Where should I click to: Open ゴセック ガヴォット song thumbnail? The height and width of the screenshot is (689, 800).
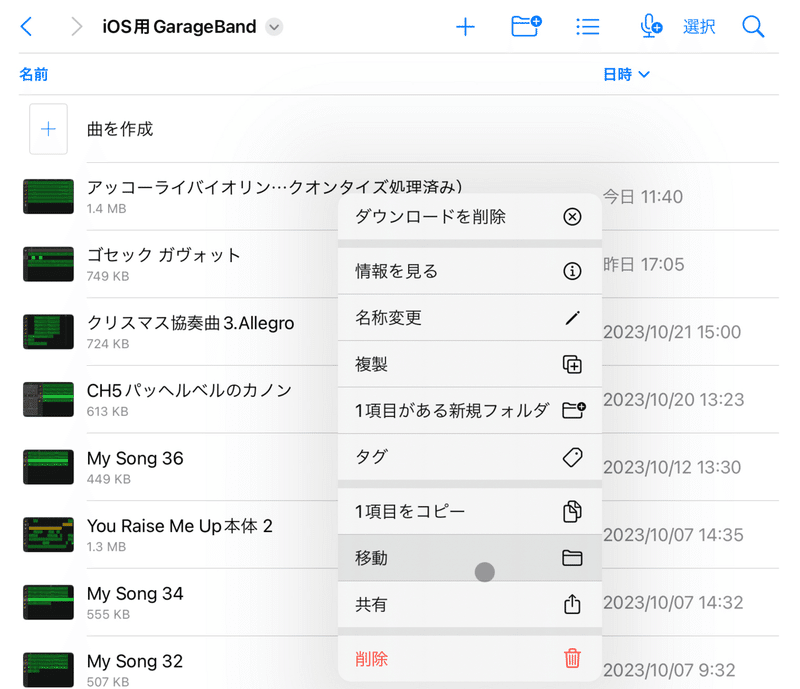(48, 264)
